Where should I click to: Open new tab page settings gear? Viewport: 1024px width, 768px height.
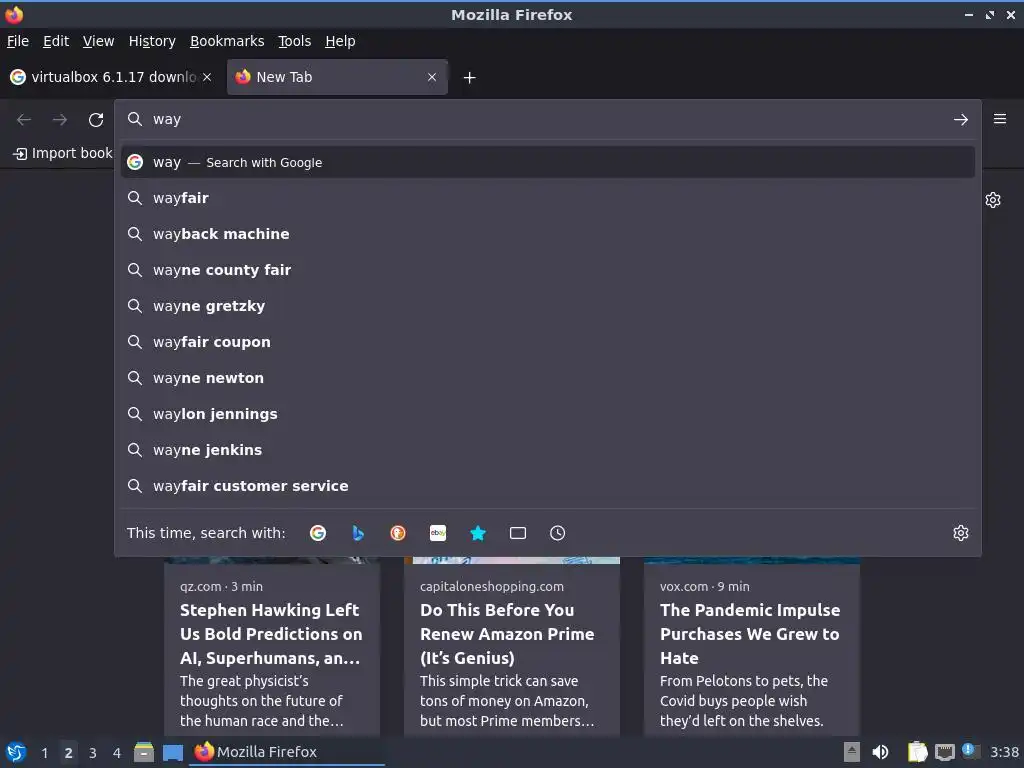coord(993,200)
